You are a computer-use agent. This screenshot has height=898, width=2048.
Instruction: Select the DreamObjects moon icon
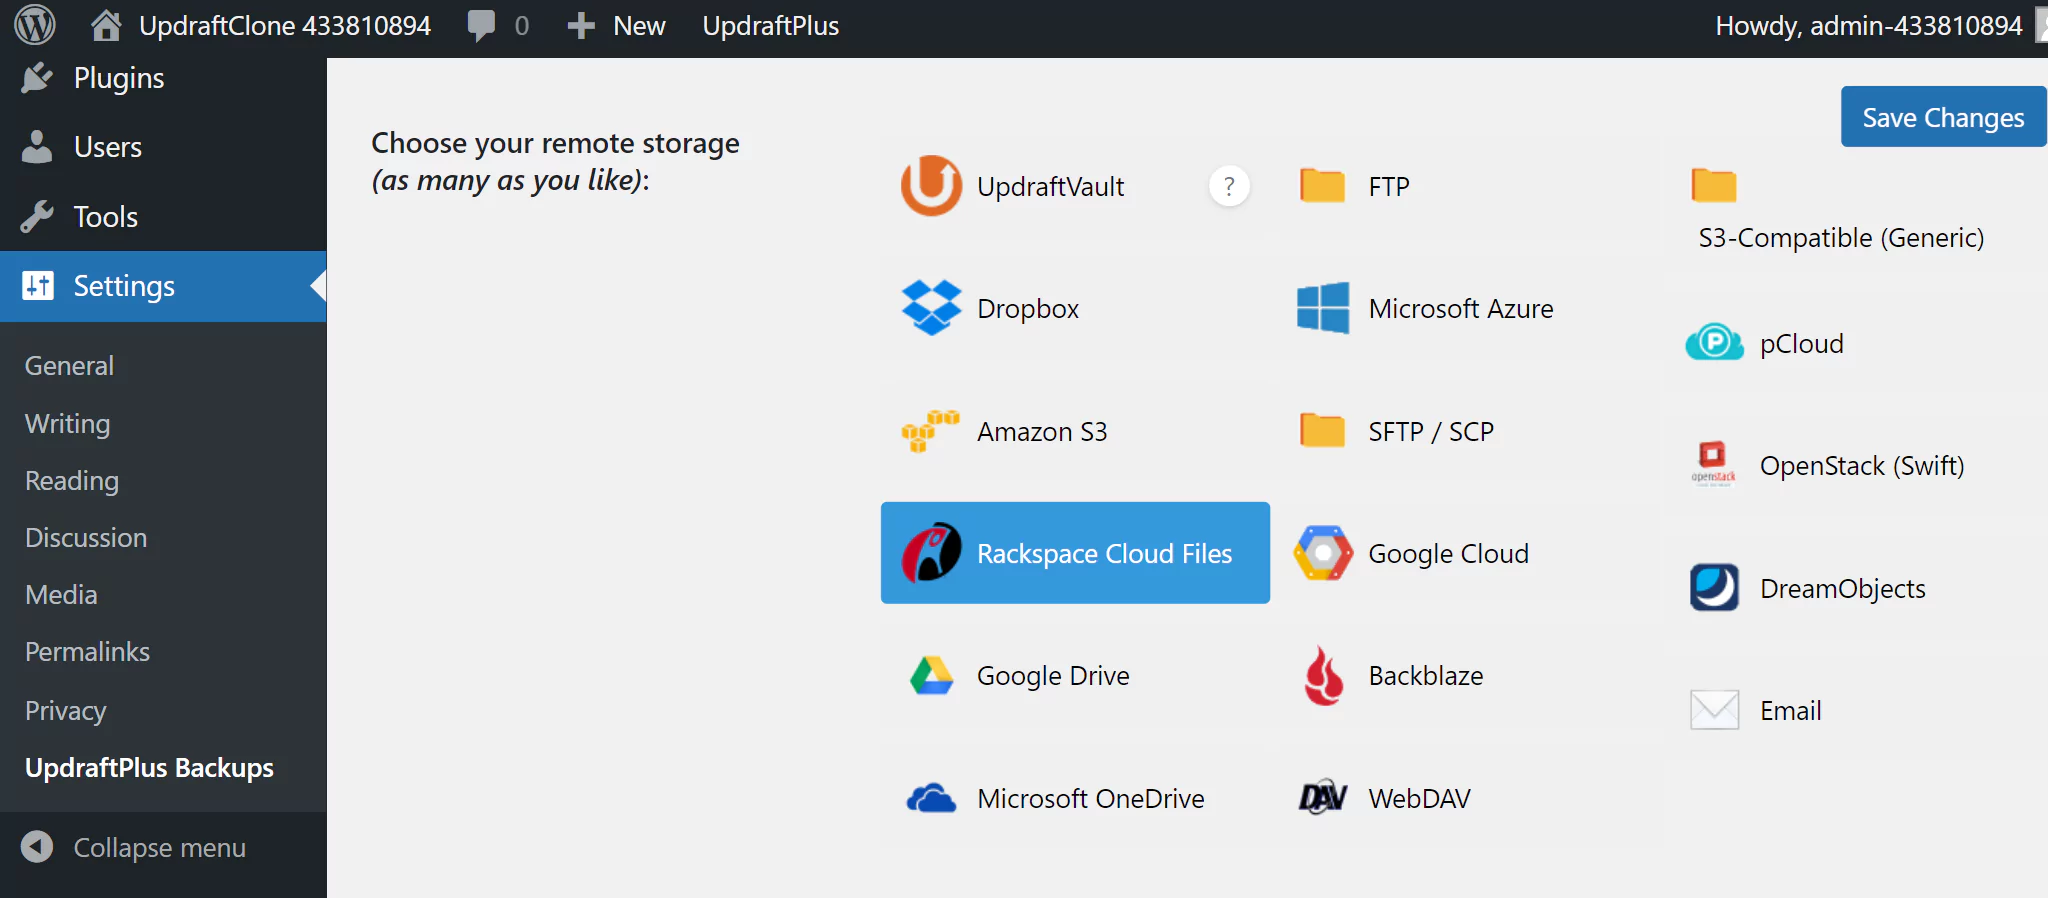coord(1714,588)
